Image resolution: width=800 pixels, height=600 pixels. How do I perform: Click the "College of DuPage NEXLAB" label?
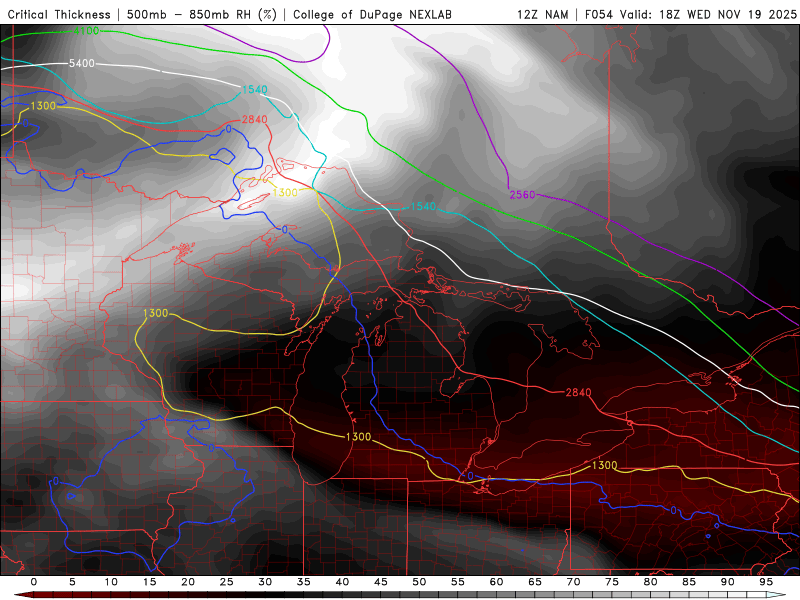(372, 15)
